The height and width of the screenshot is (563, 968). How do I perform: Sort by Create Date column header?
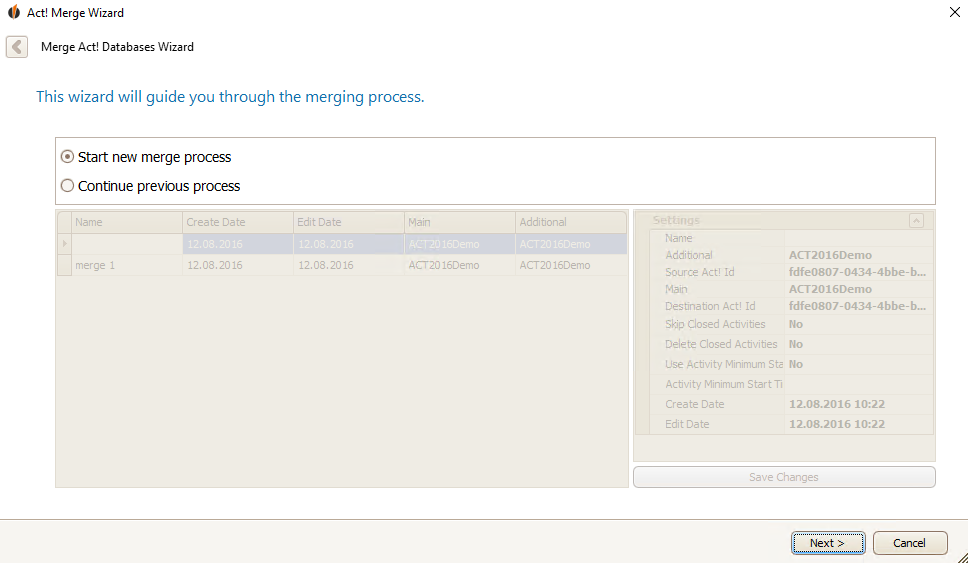click(238, 222)
